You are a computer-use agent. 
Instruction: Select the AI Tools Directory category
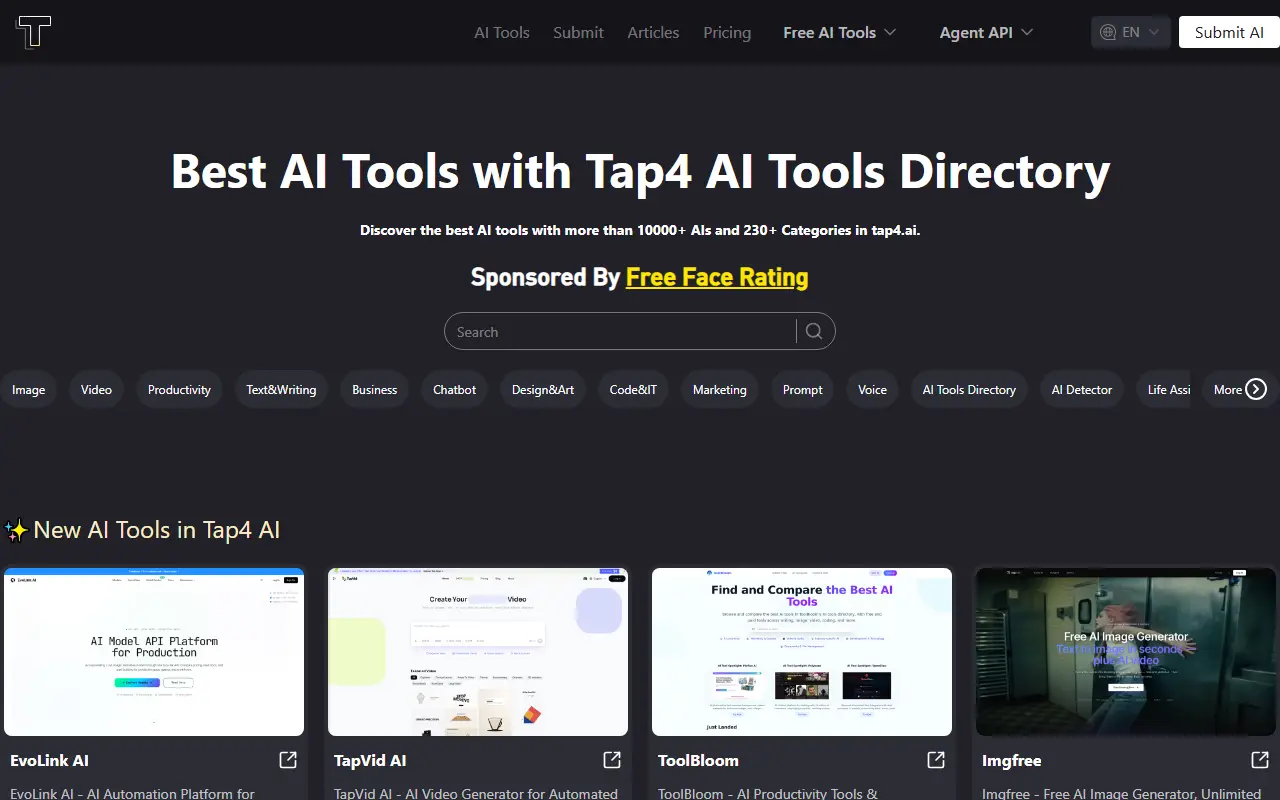point(969,390)
